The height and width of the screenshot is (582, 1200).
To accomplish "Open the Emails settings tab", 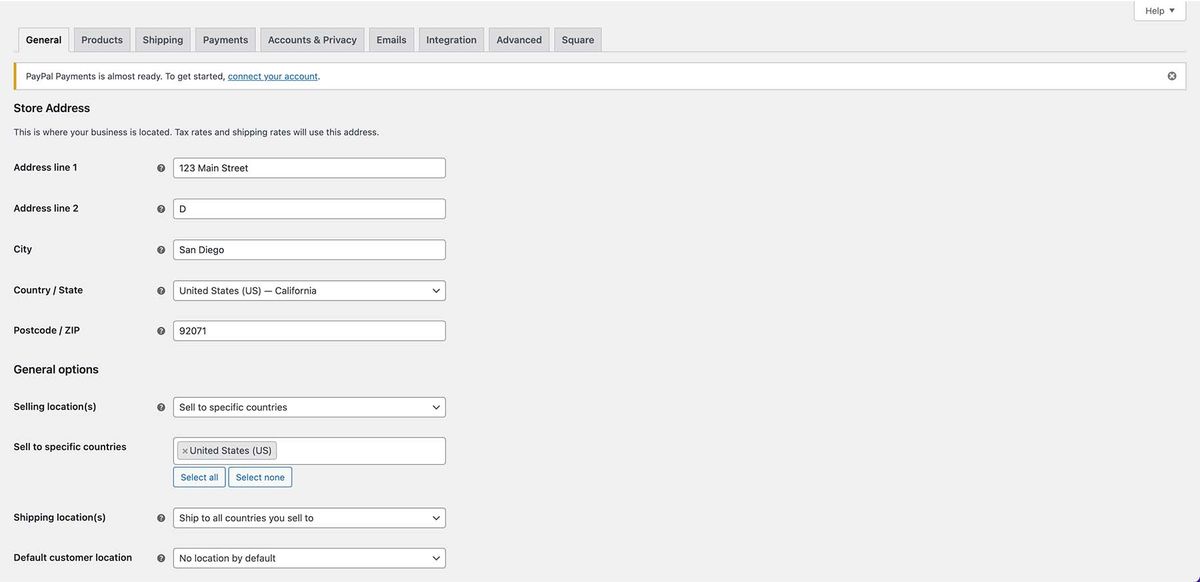I will (x=391, y=37).
